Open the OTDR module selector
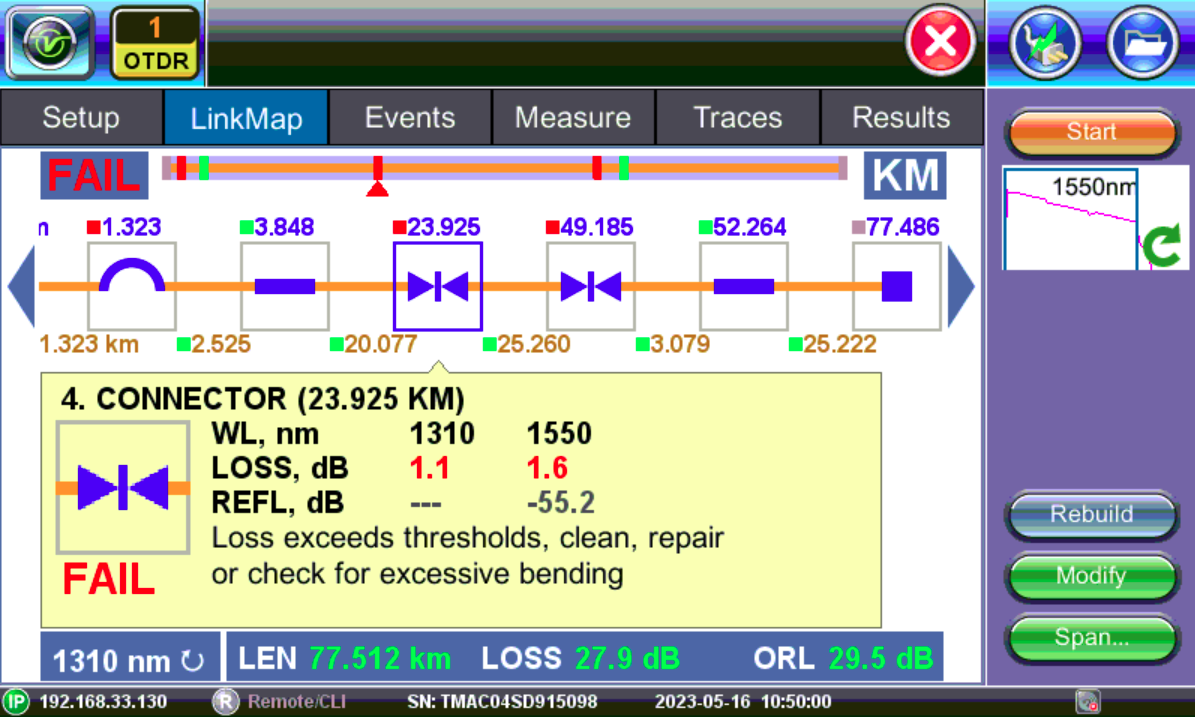This screenshot has width=1195, height=718. [154, 42]
